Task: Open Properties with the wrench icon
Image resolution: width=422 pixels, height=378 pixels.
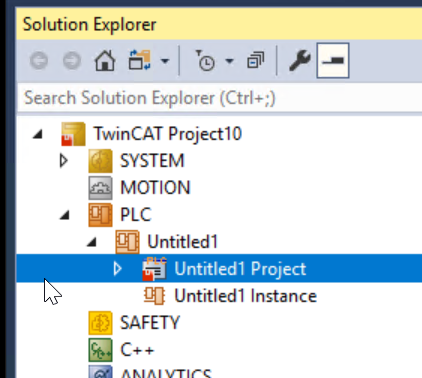Action: point(300,60)
